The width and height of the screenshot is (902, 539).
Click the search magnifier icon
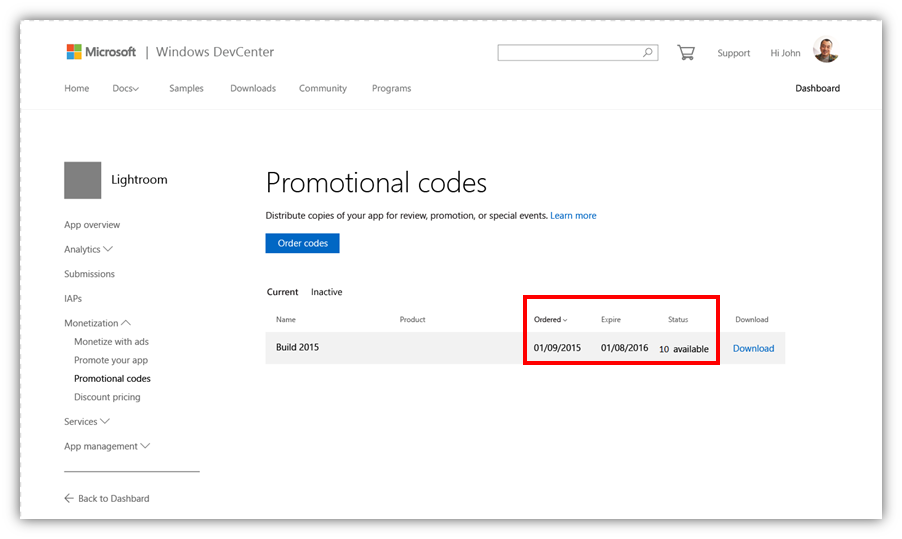(x=648, y=53)
